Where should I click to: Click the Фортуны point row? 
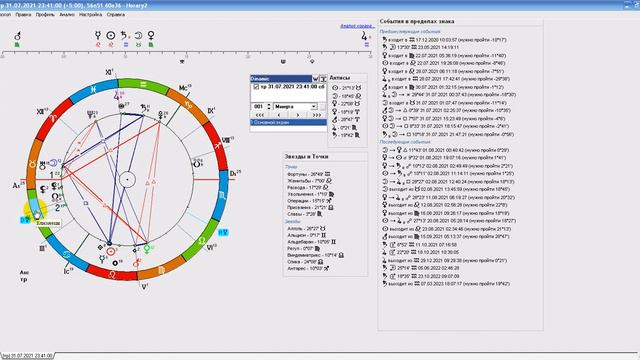coord(309,174)
